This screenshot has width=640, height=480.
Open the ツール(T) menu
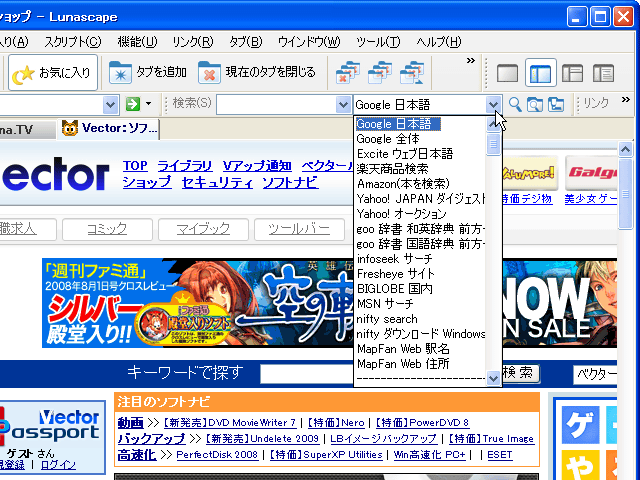pos(378,42)
